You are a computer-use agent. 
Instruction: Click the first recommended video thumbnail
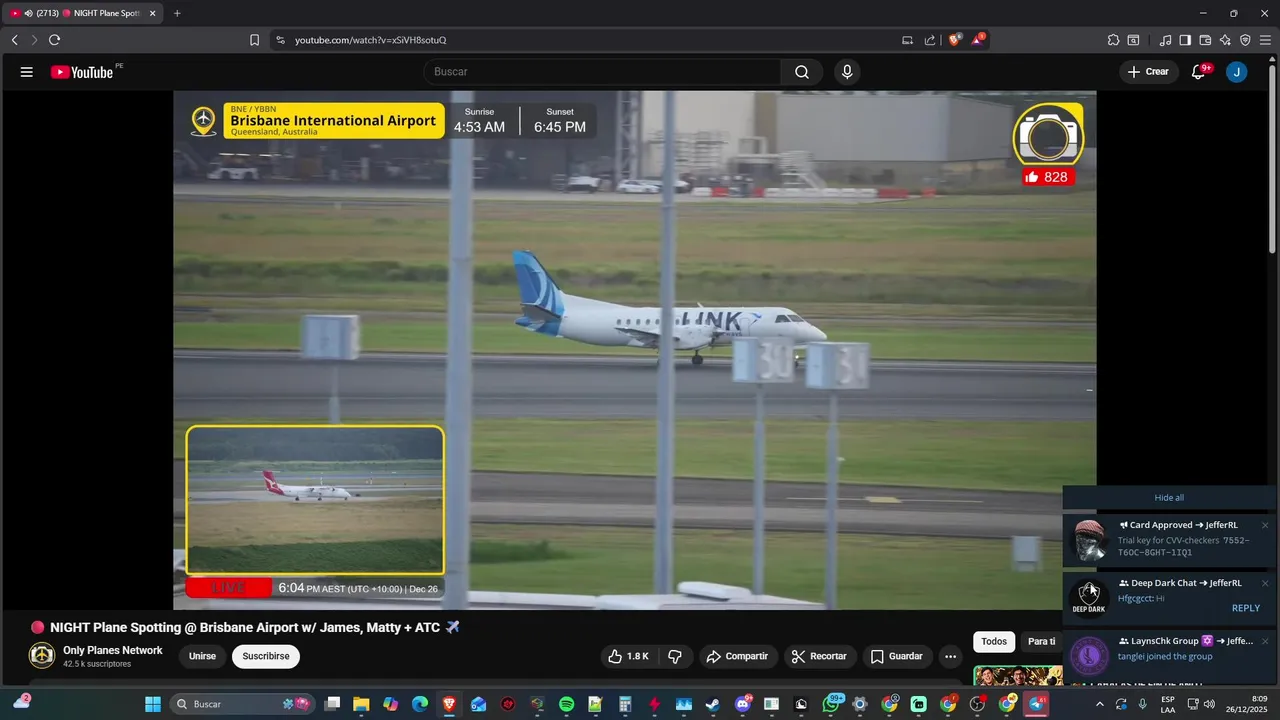(x=1018, y=675)
